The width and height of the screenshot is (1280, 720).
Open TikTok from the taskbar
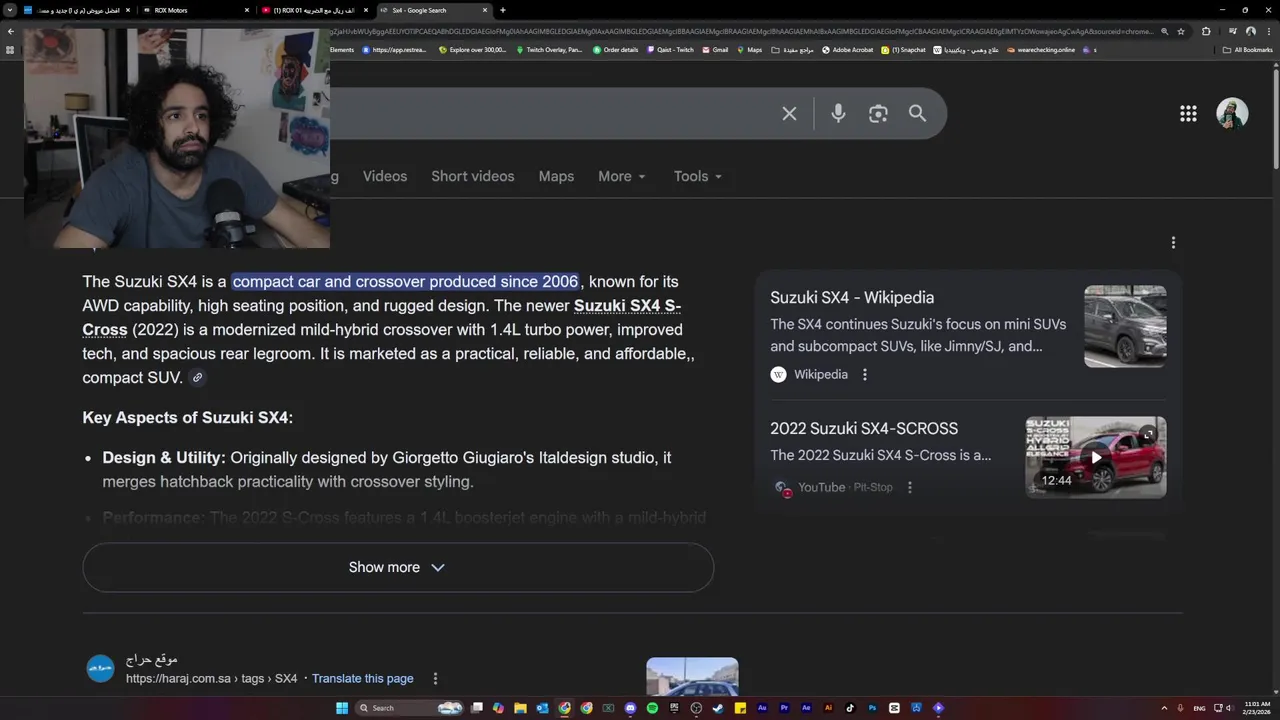[x=850, y=708]
